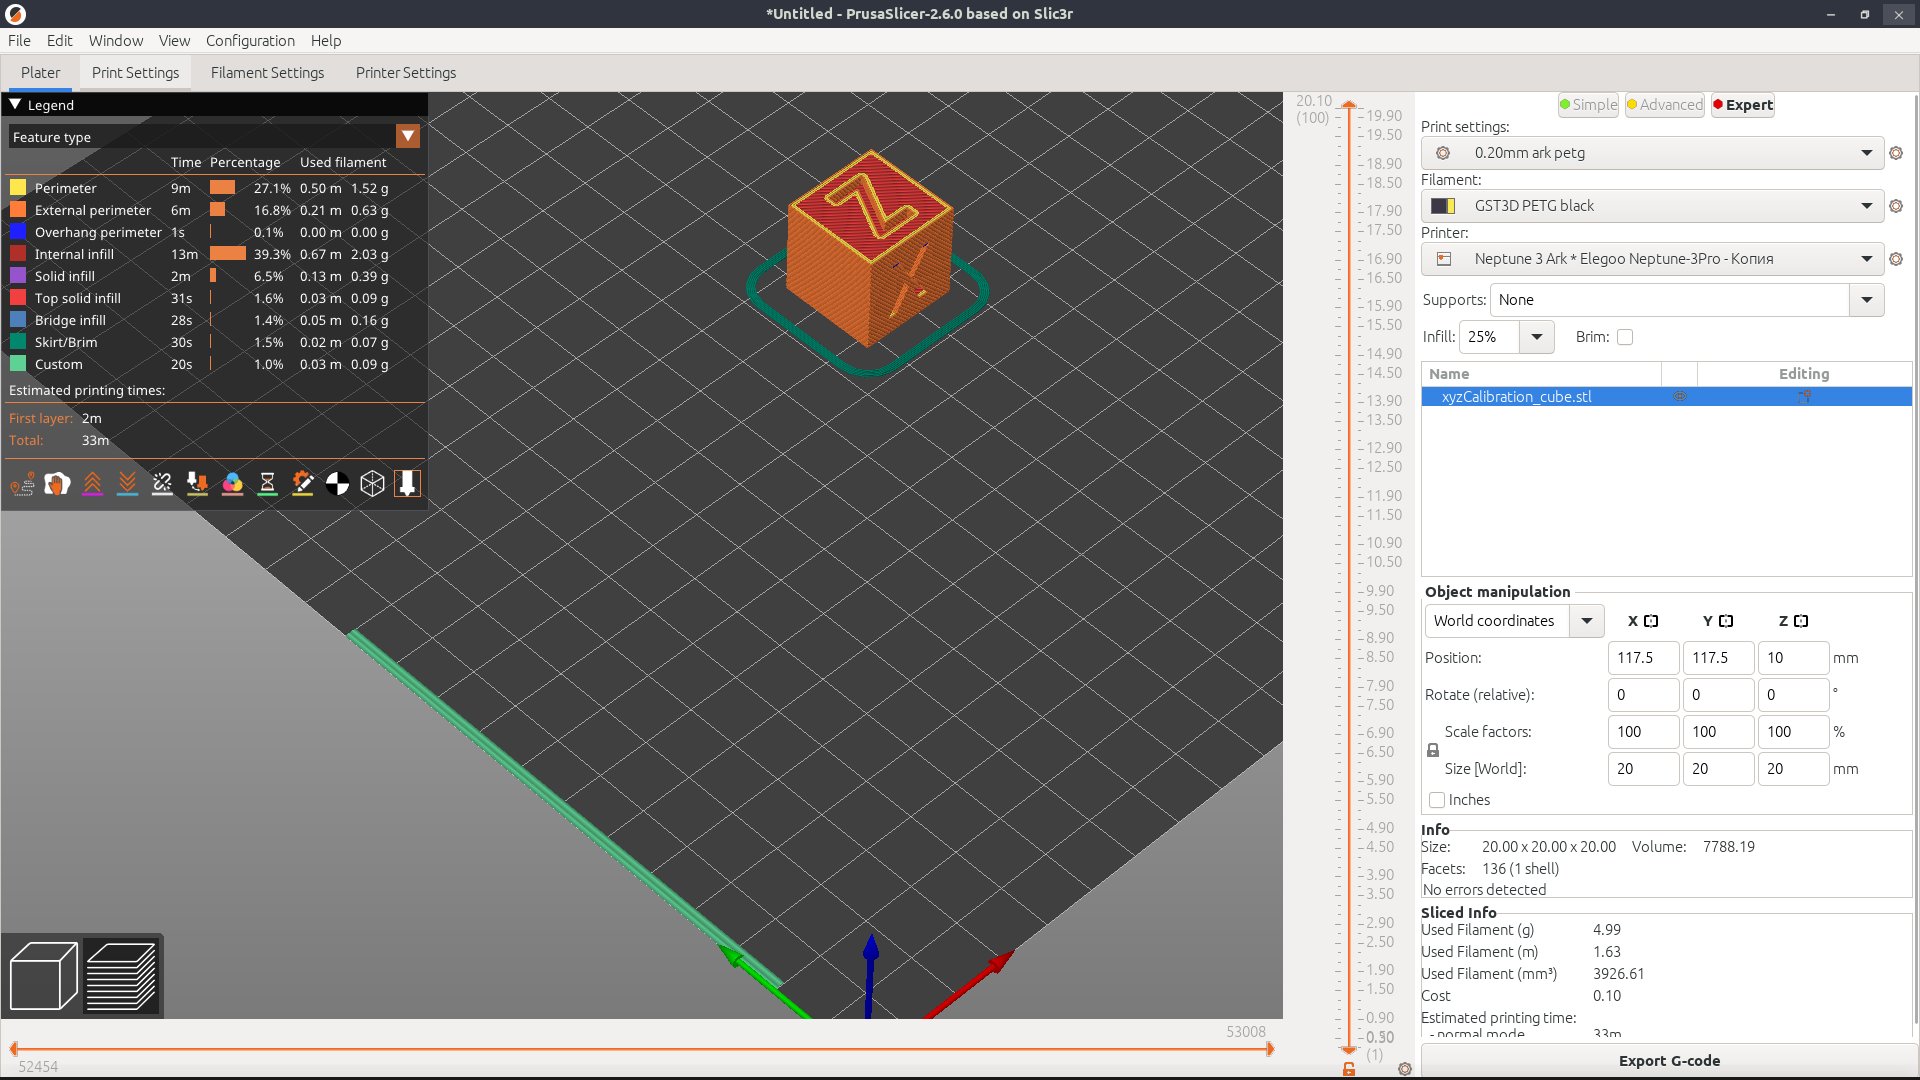Screen dimensions: 1920x1080
Task: Collapse the Legend panel triangle
Action: [x=15, y=104]
